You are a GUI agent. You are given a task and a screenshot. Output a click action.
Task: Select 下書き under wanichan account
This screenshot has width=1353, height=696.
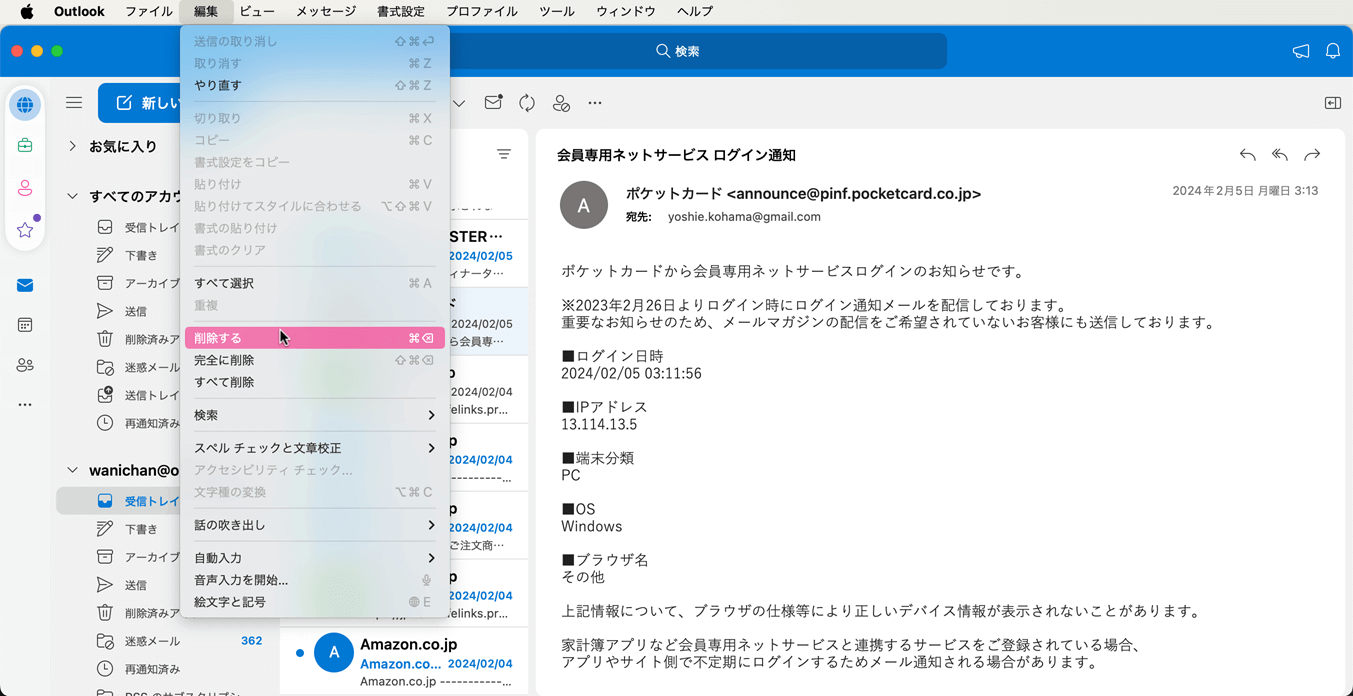click(141, 529)
